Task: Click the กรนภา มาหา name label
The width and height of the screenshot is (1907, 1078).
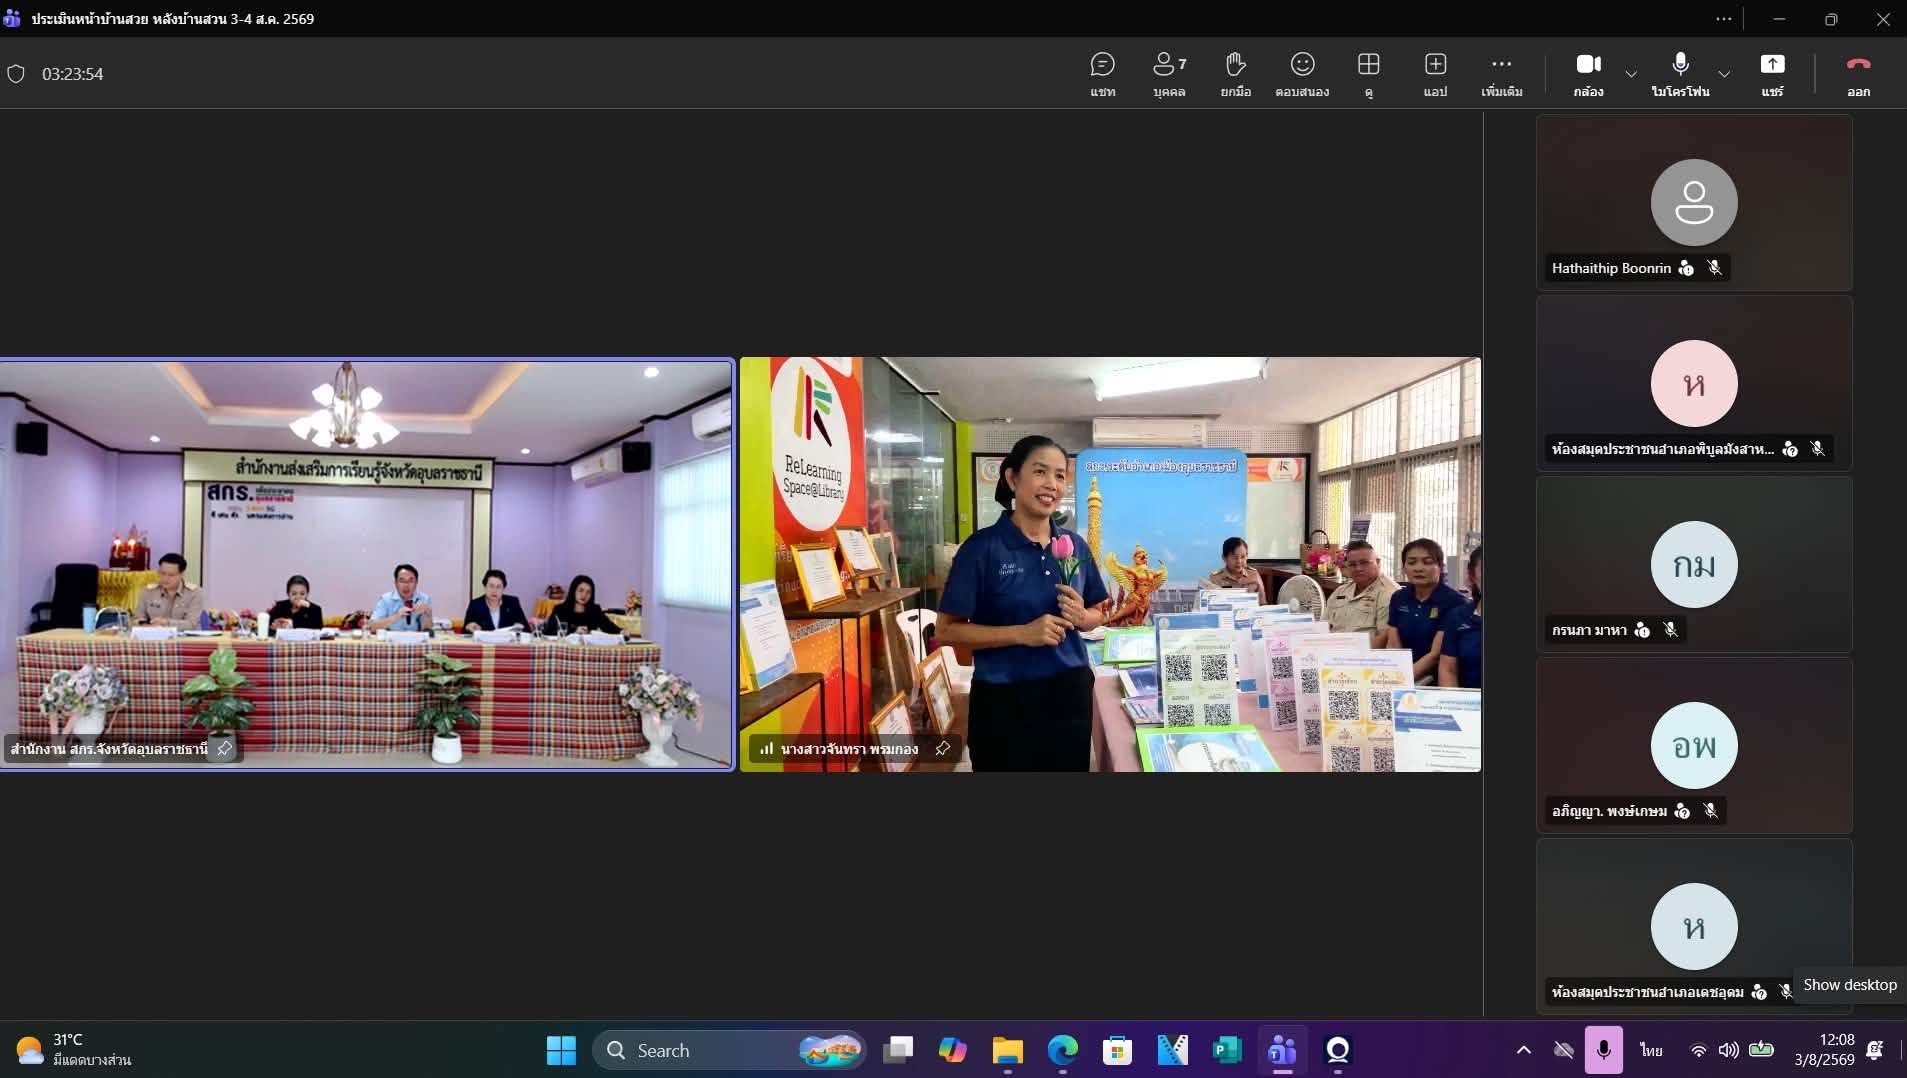Action: click(x=1589, y=630)
